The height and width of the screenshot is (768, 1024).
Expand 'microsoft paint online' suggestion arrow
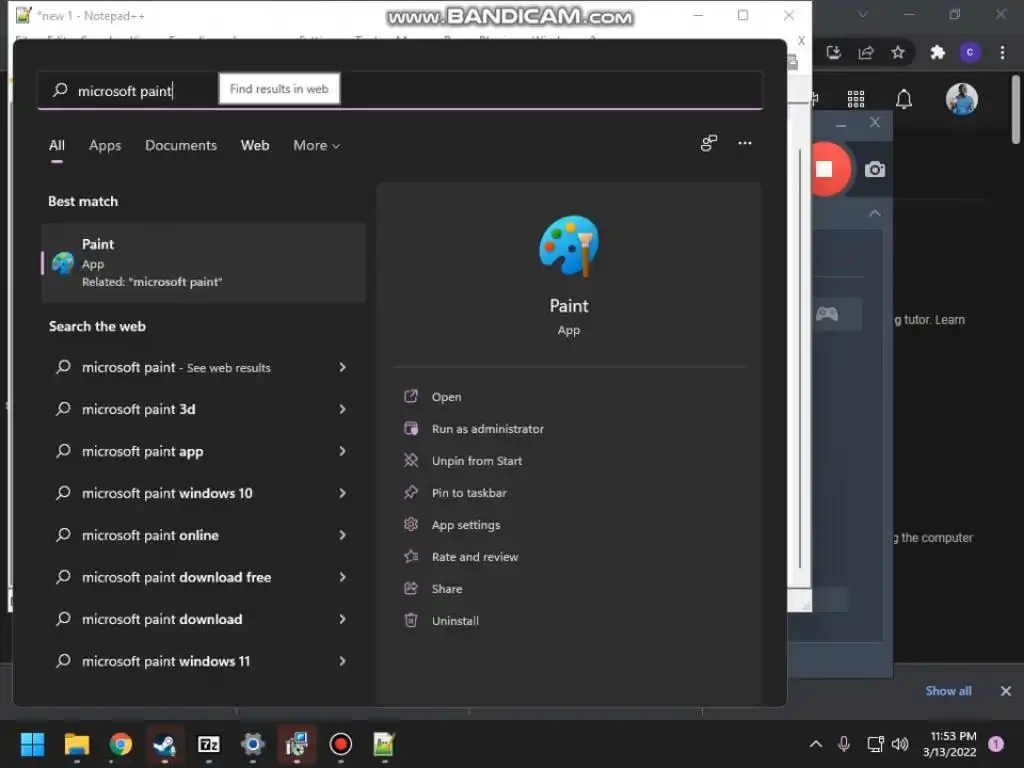point(342,536)
